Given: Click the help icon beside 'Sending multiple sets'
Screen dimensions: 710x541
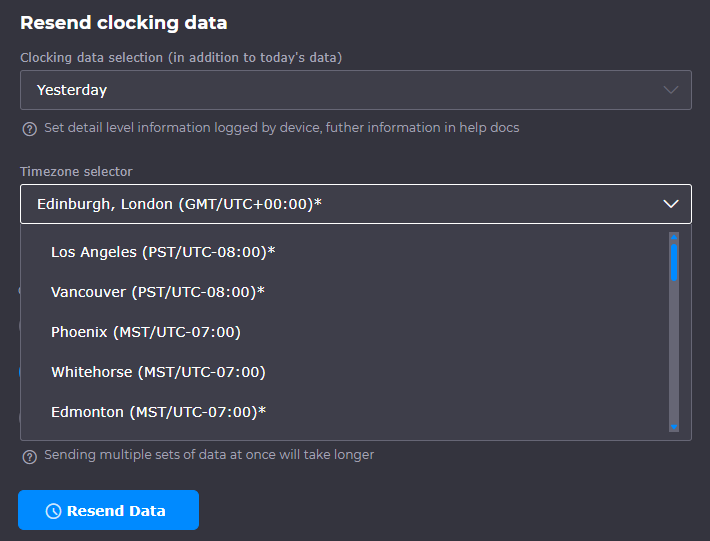Looking at the screenshot, I should tap(30, 456).
